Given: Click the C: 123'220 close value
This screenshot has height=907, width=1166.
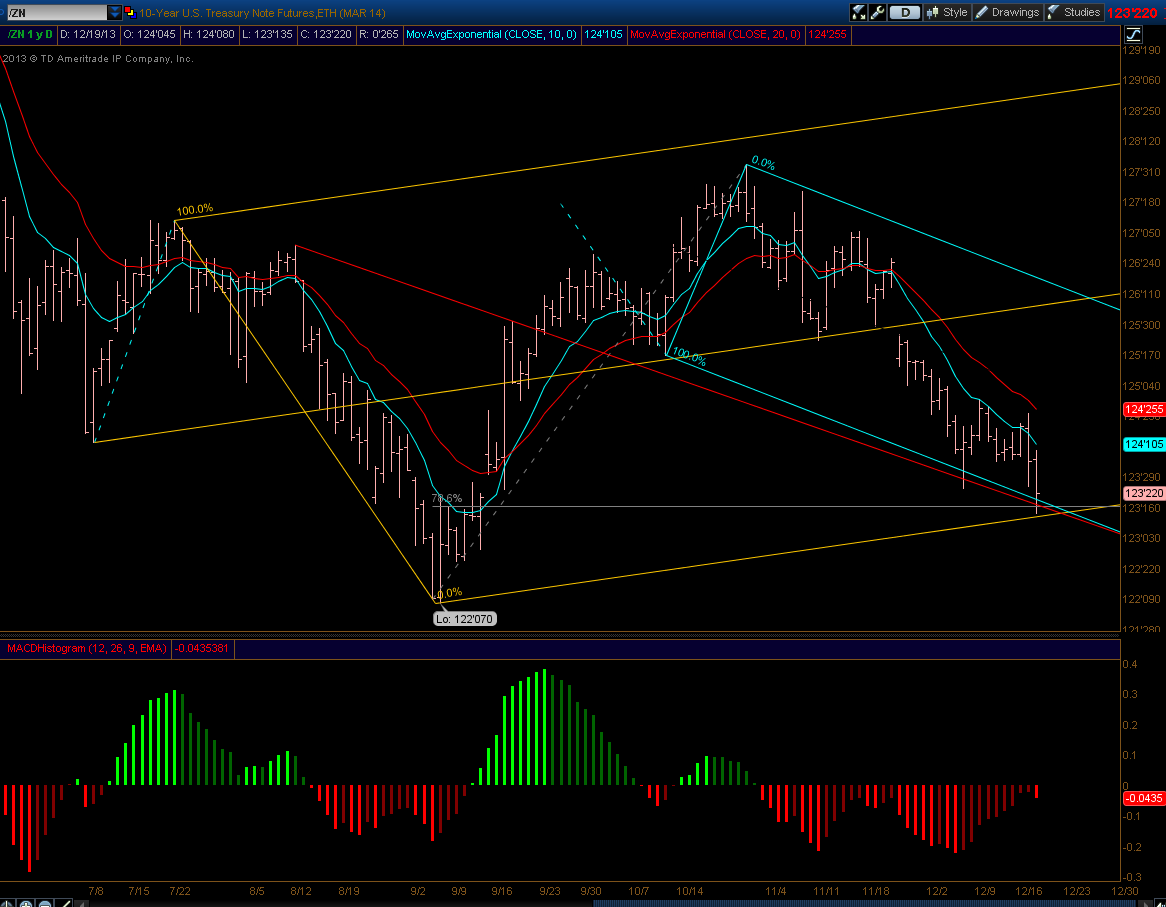Looking at the screenshot, I should pyautogui.click(x=326, y=34).
